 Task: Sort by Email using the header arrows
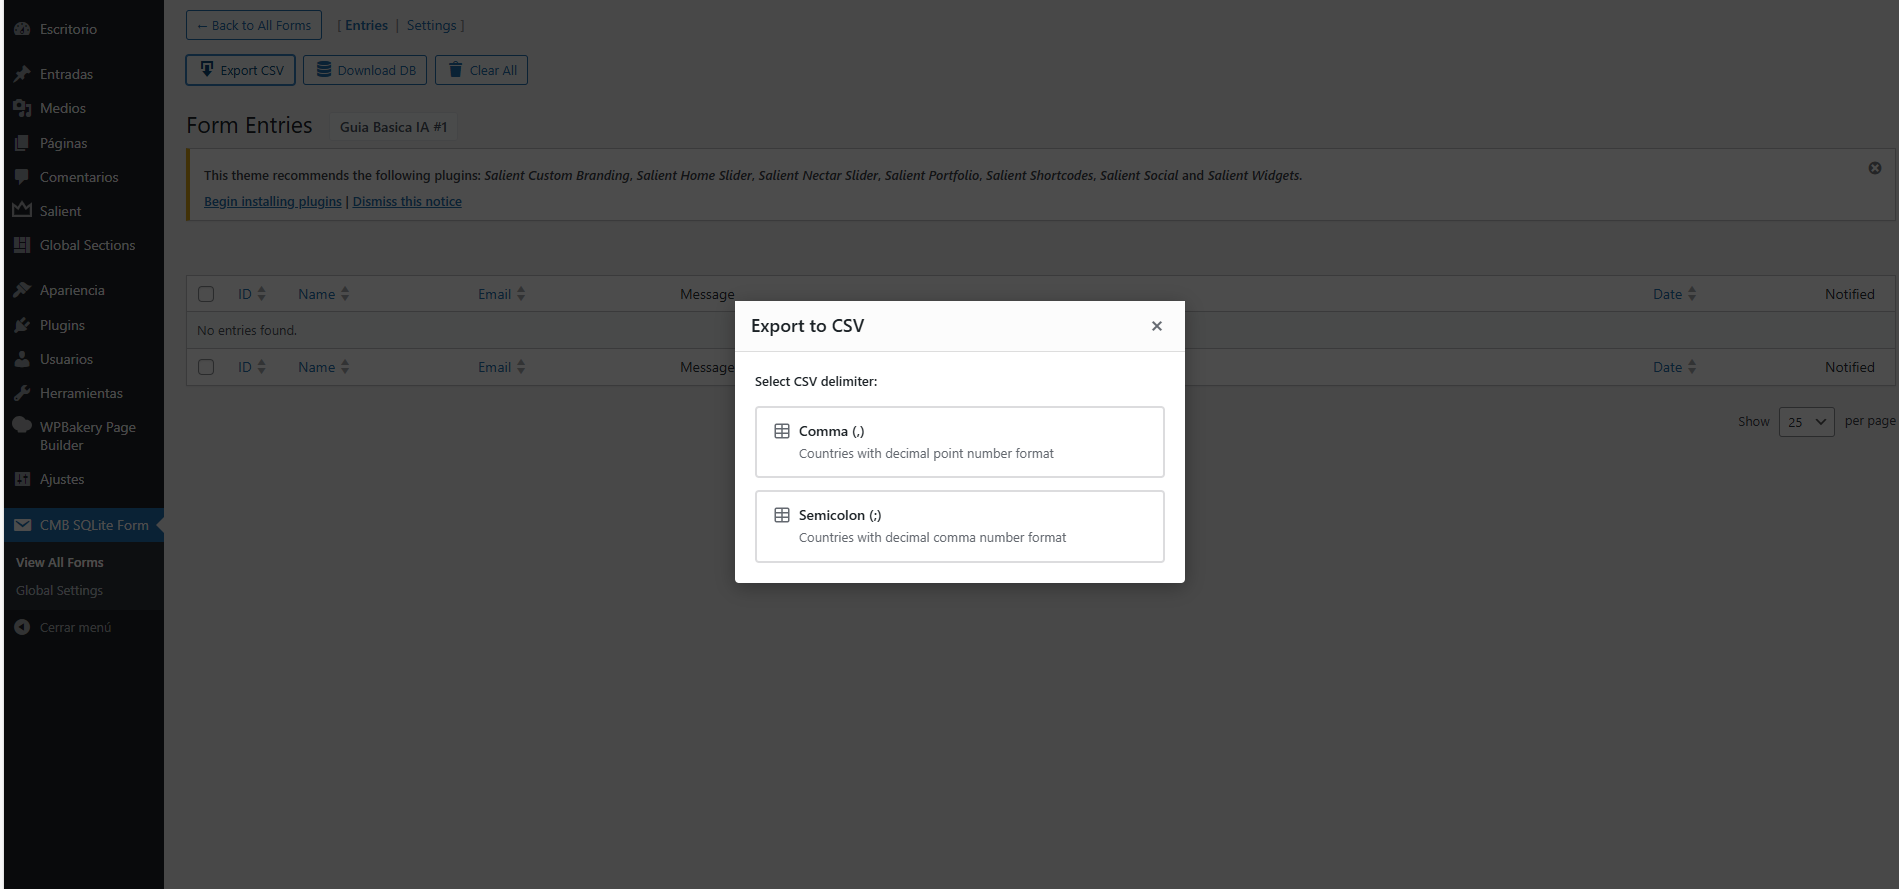click(521, 294)
